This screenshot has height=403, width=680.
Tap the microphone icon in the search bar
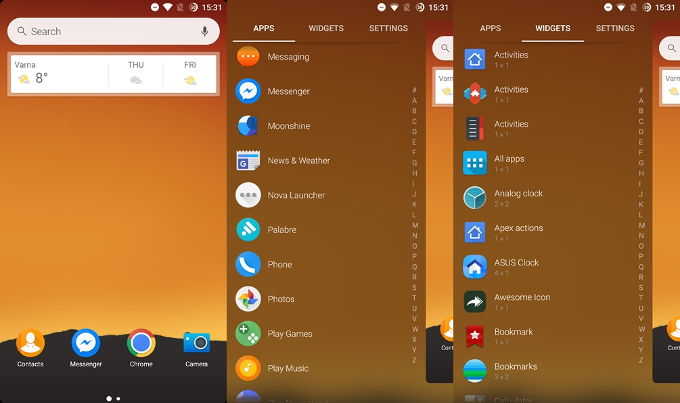tap(204, 31)
